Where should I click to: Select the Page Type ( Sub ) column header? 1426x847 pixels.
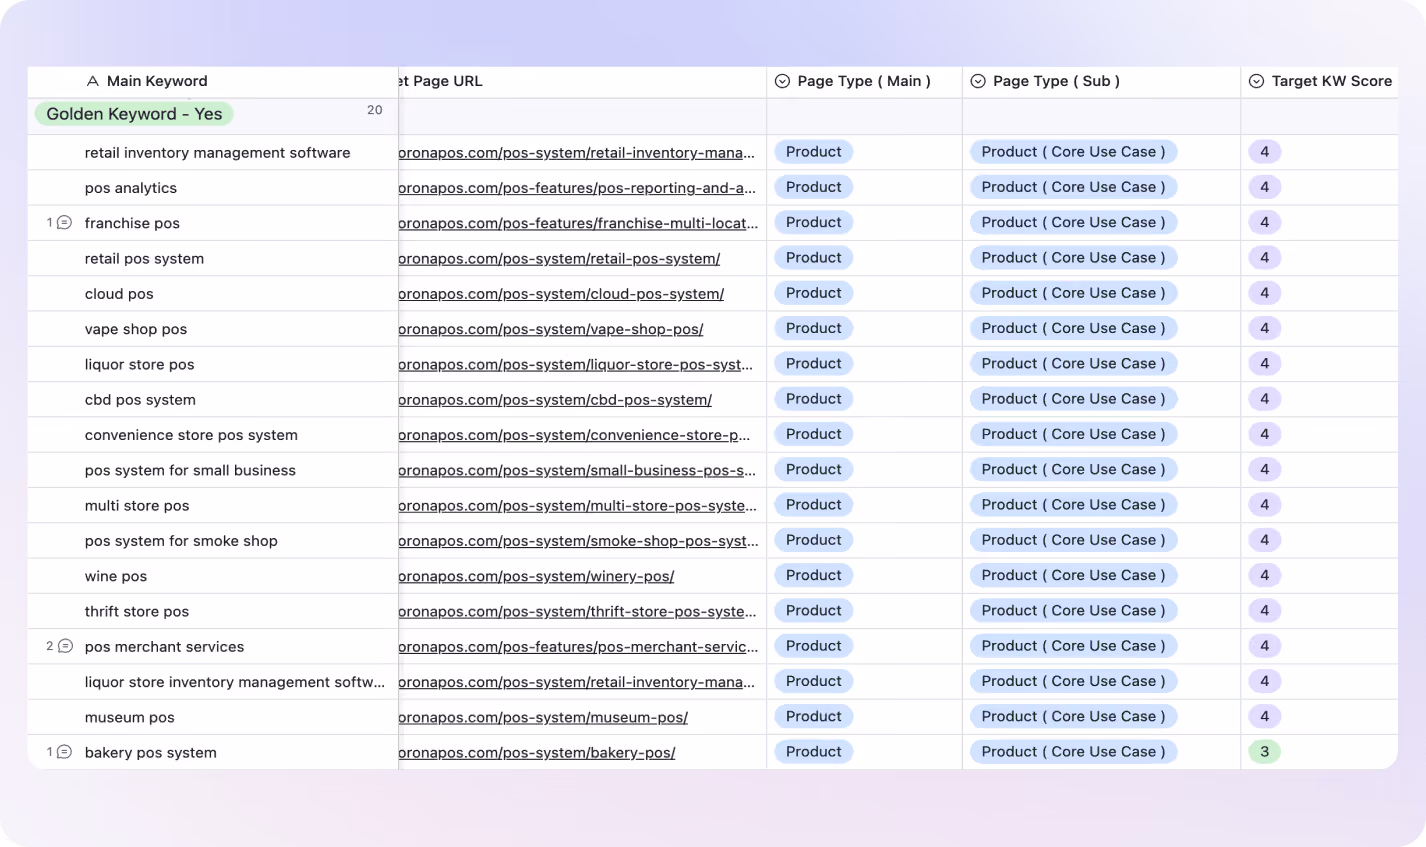pos(1102,82)
